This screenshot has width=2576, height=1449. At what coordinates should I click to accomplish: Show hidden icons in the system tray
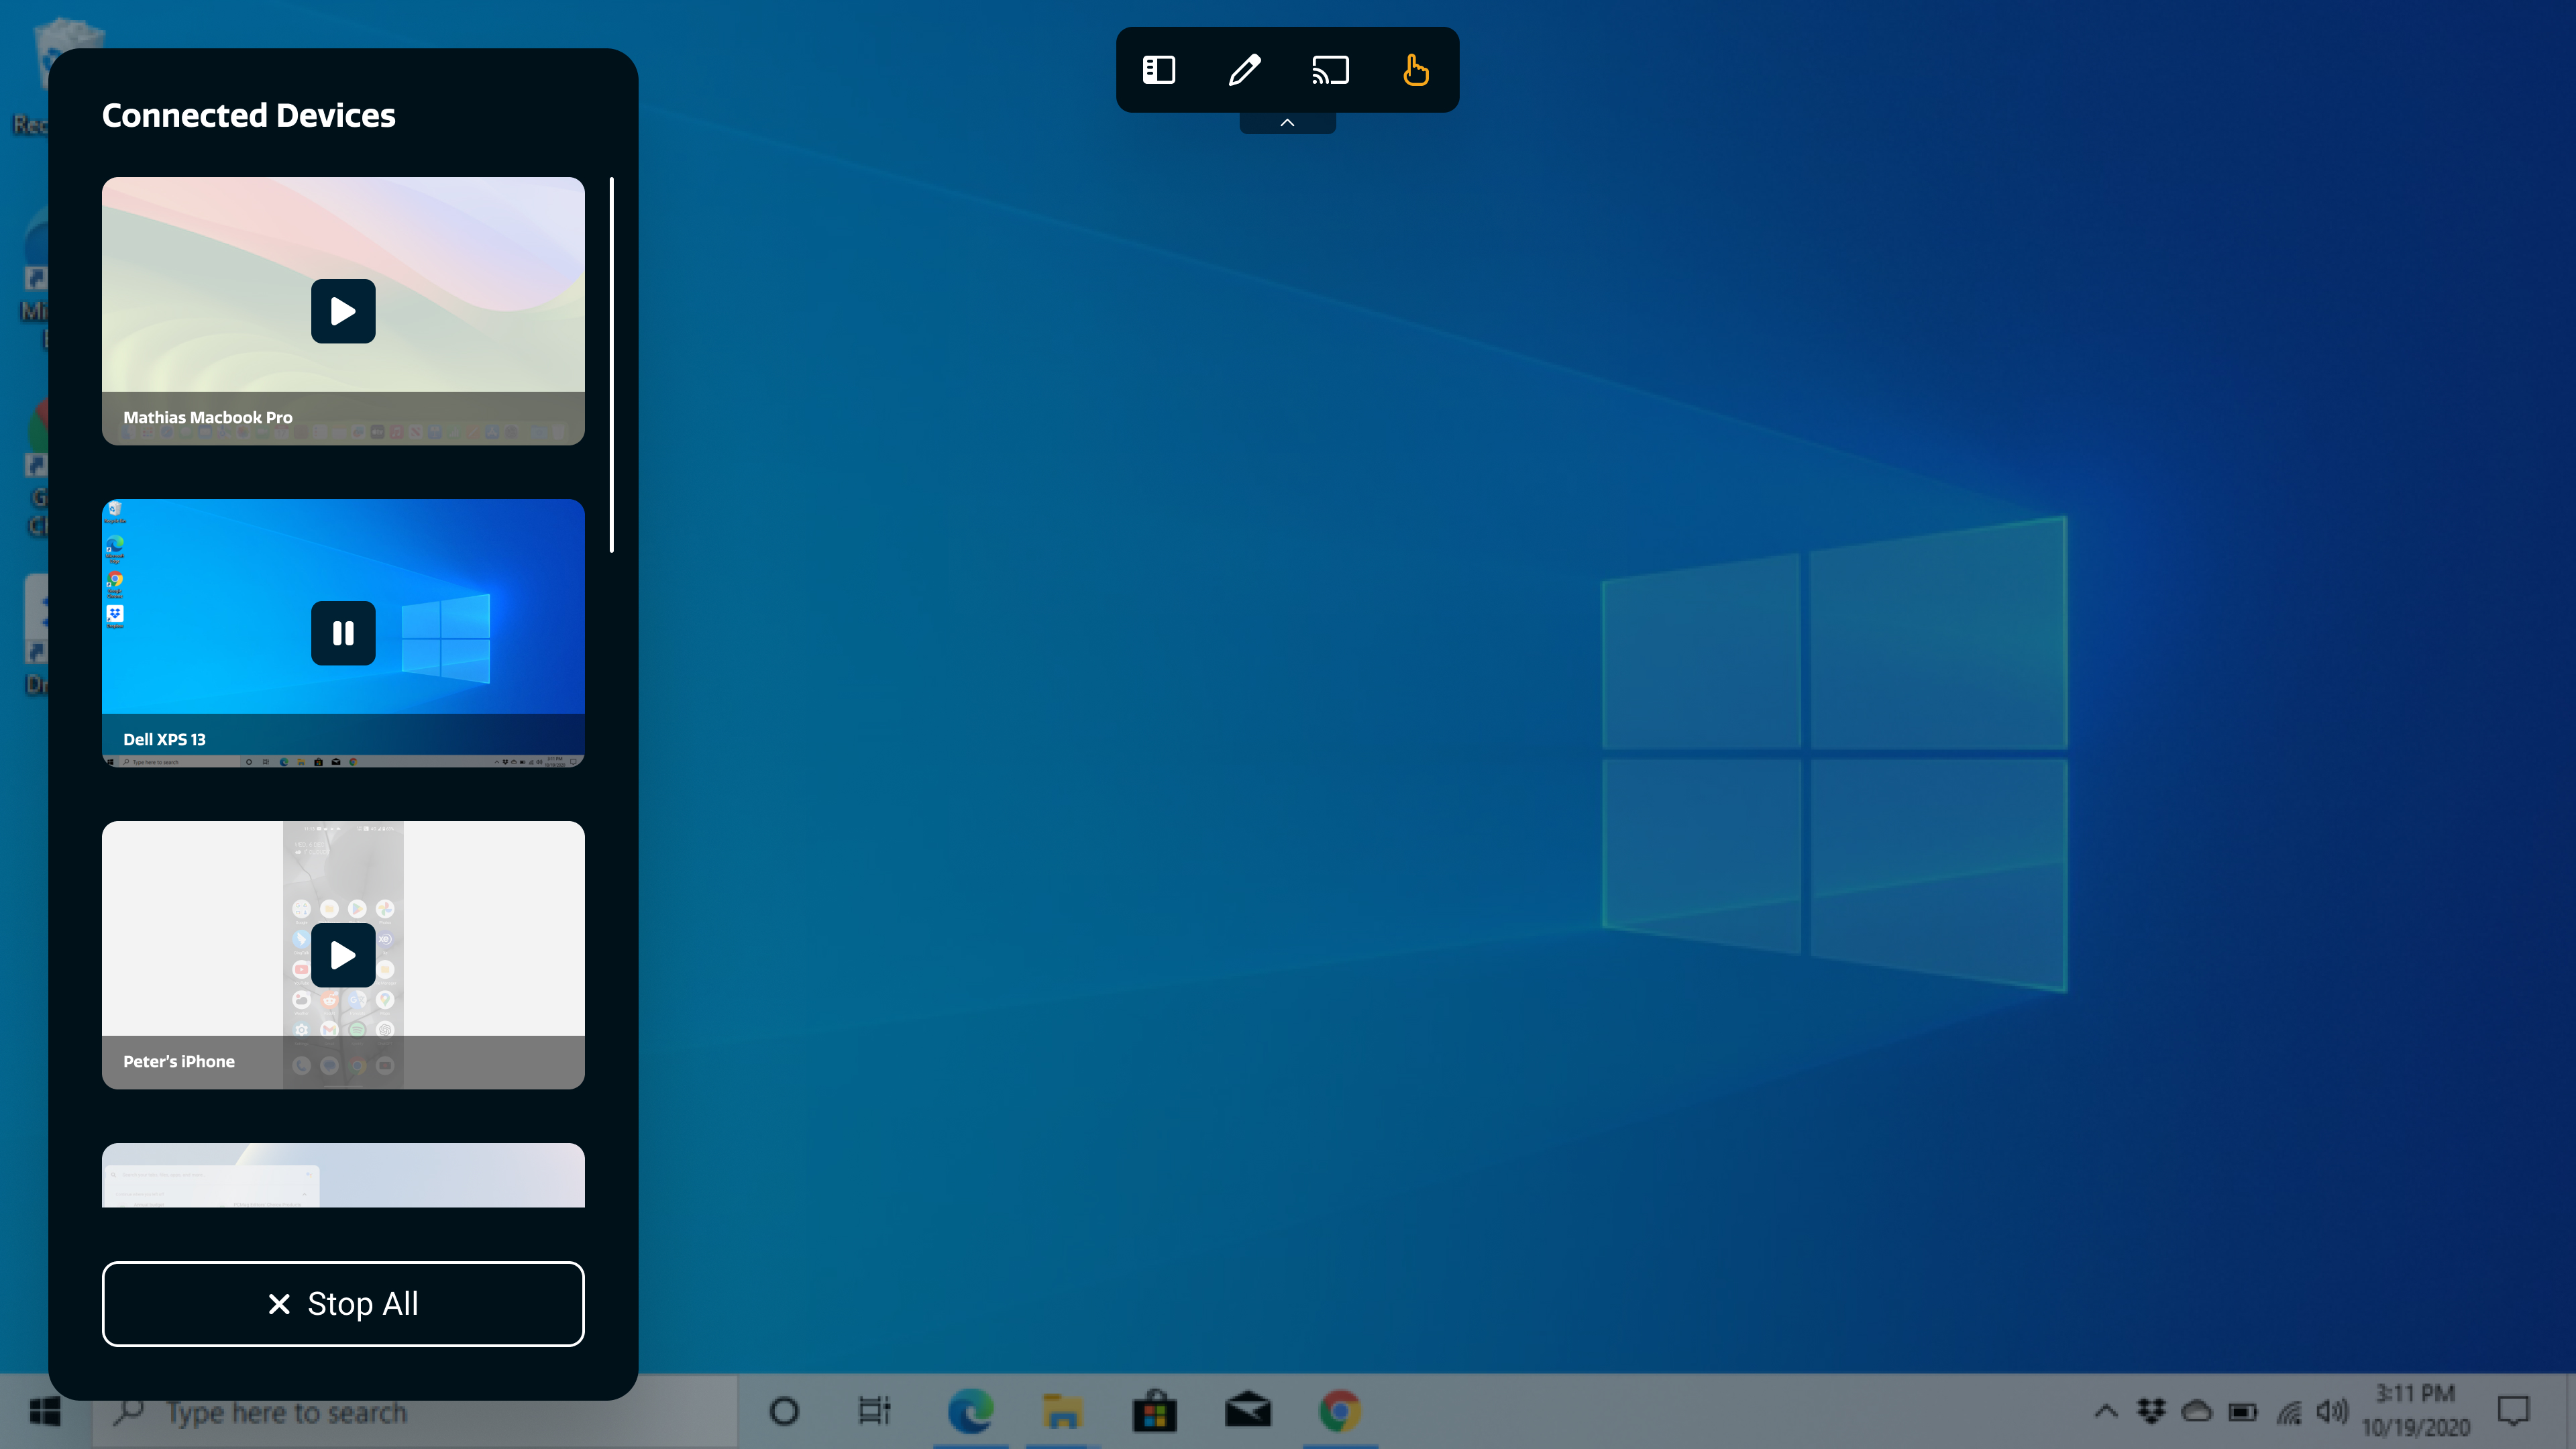pyautogui.click(x=2106, y=1411)
